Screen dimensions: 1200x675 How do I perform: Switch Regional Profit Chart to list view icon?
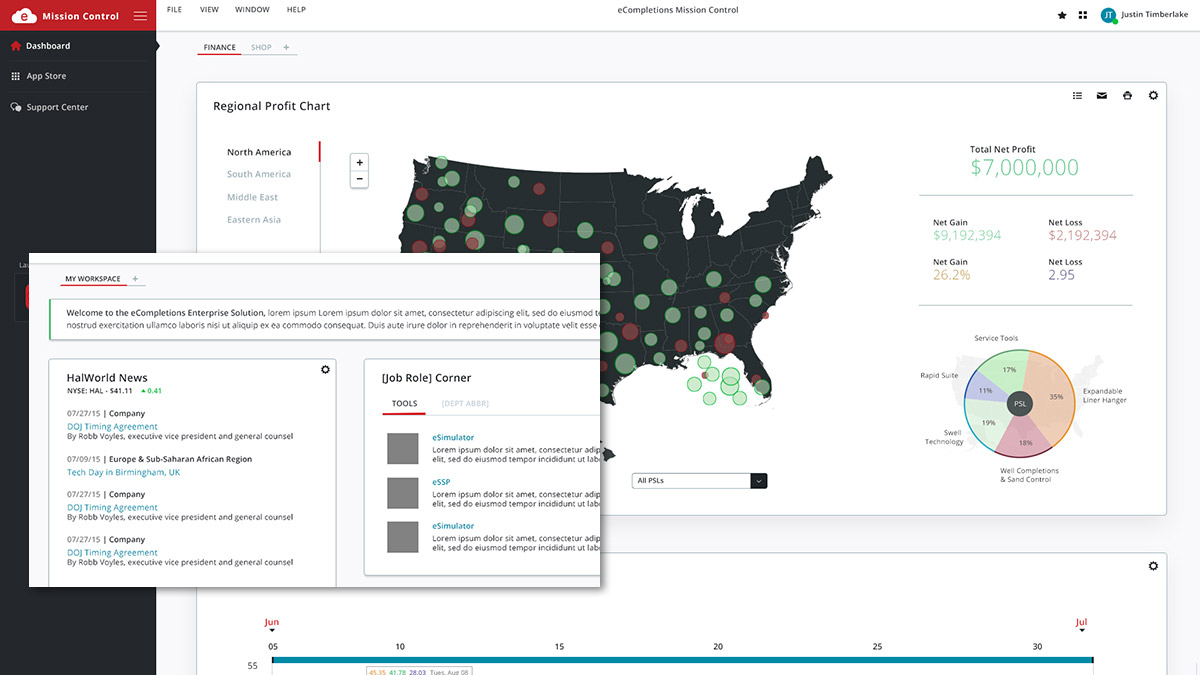(1077, 96)
